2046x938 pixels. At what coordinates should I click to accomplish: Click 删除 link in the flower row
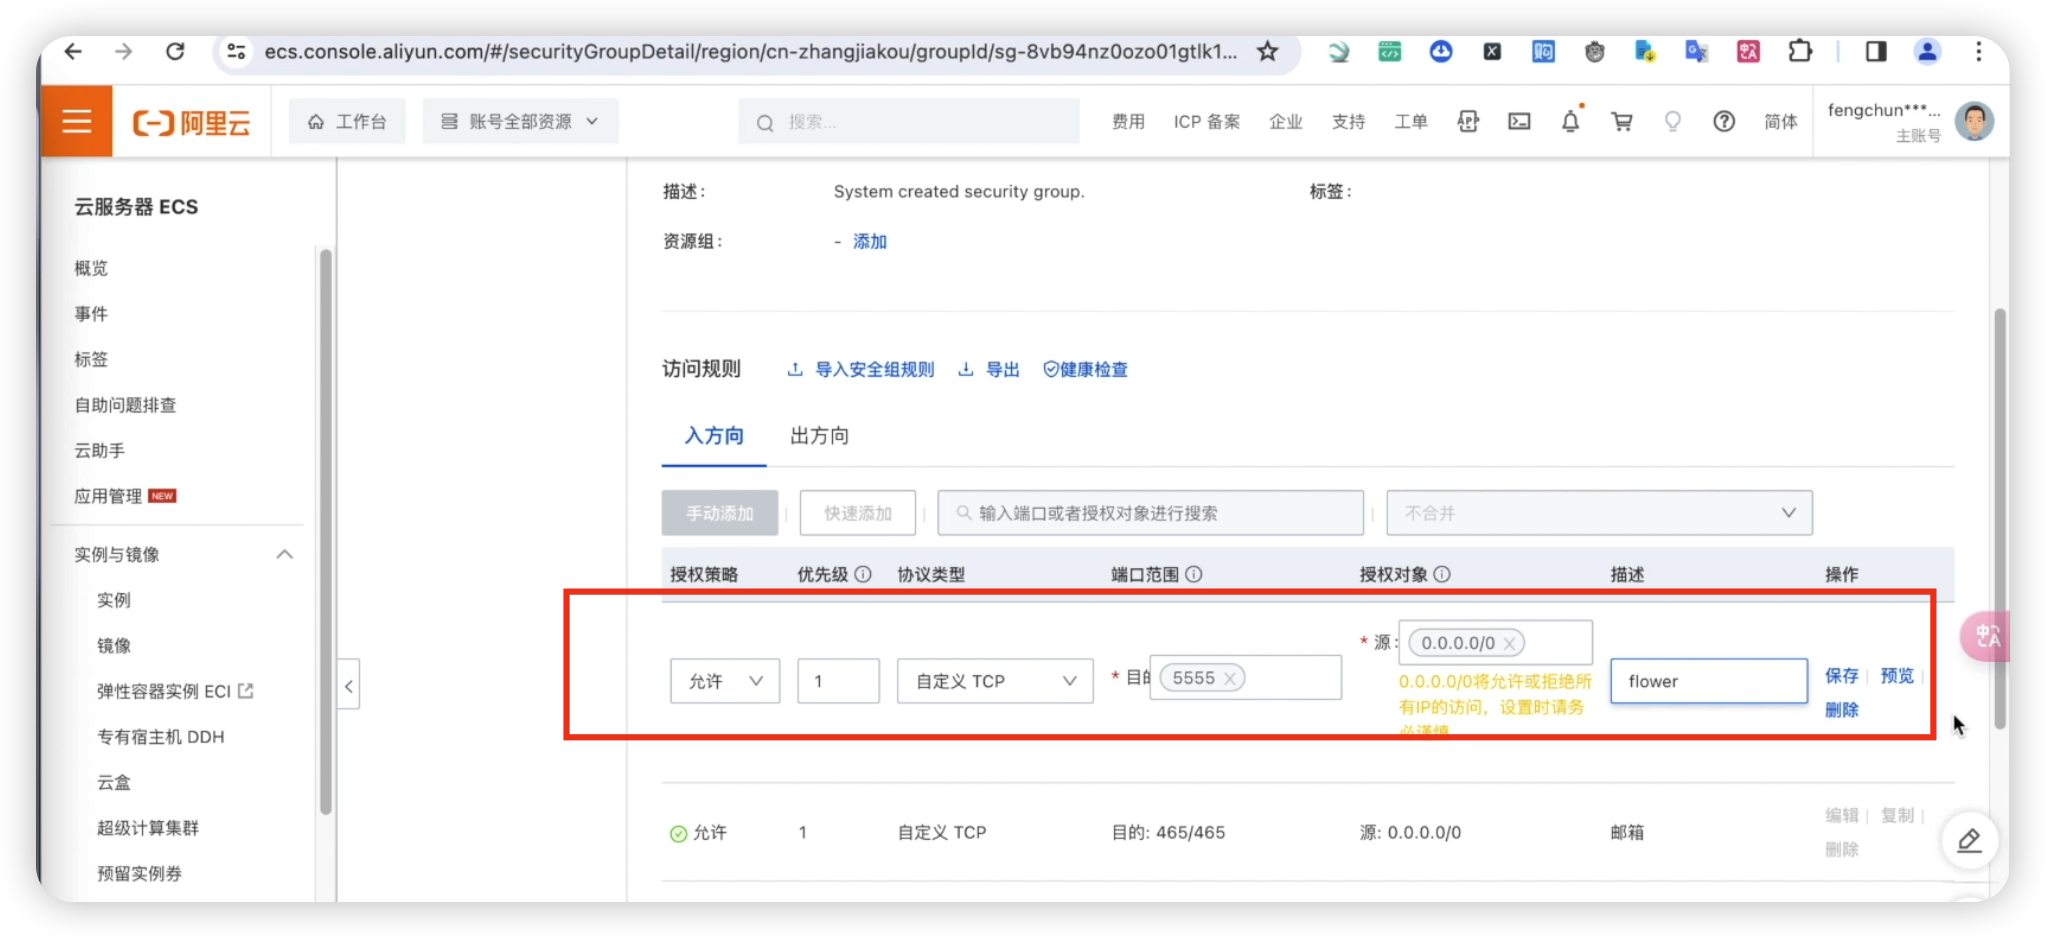point(1841,710)
